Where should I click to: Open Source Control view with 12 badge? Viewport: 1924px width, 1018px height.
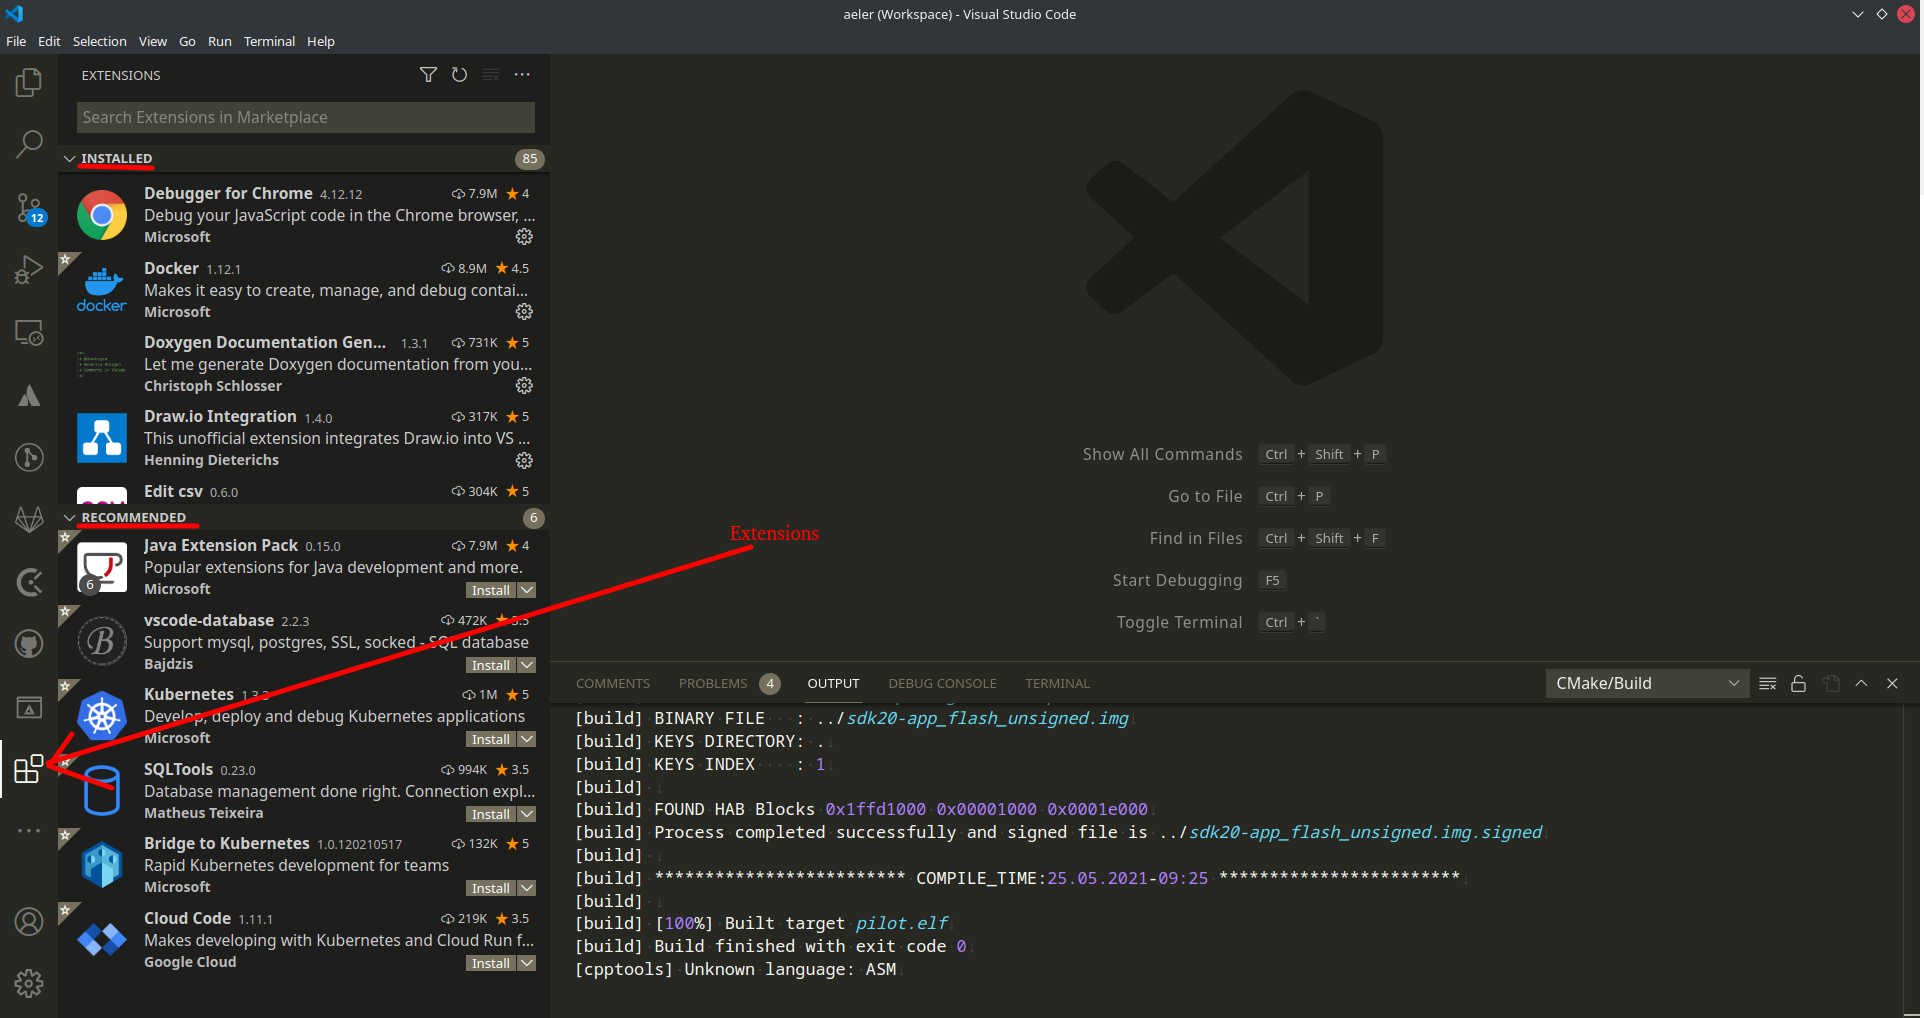(x=29, y=208)
